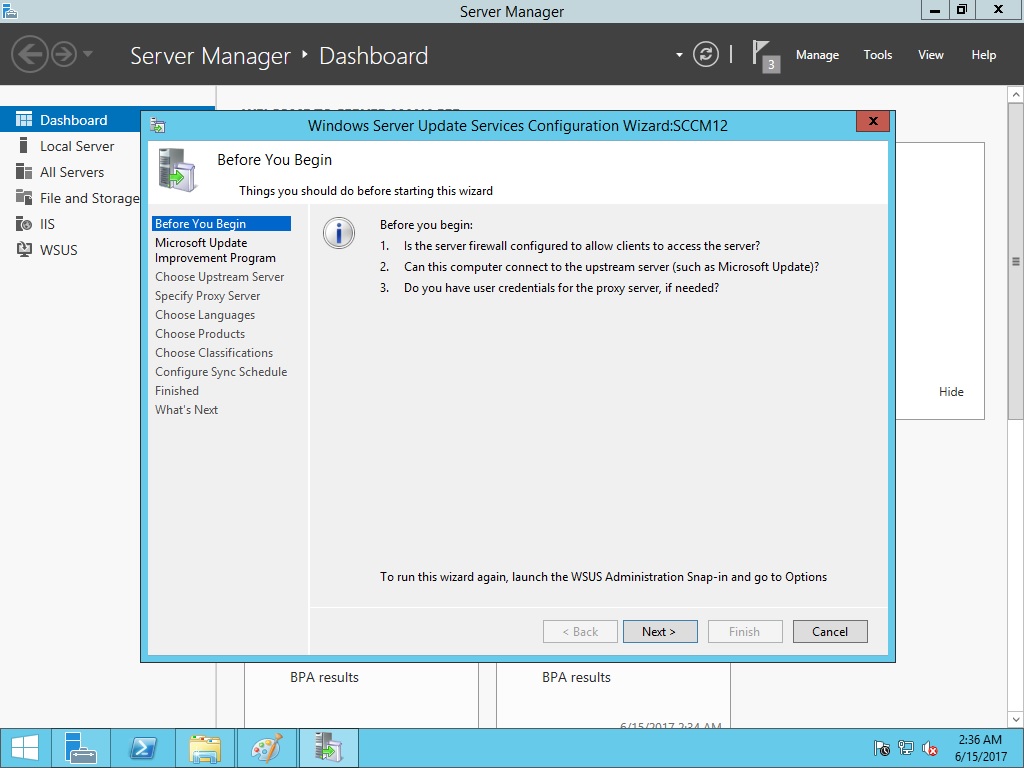Viewport: 1024px width, 768px height.
Task: Select All Servers in navigation pane
Action: coord(72,172)
